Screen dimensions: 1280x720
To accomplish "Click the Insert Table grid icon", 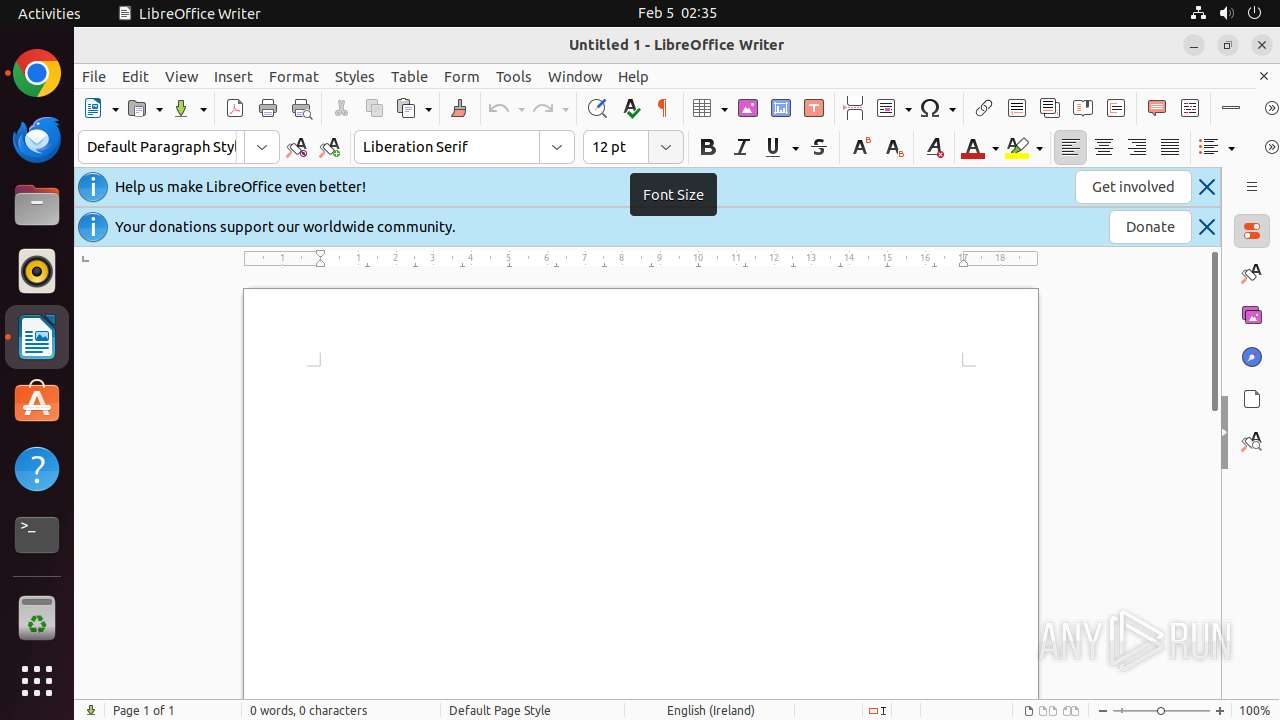I will click(702, 109).
